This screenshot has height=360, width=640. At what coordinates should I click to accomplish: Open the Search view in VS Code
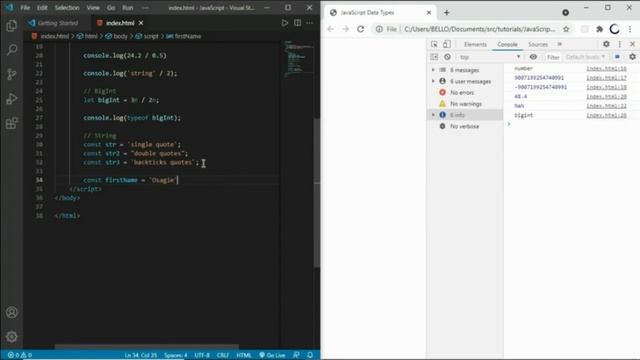point(11,50)
